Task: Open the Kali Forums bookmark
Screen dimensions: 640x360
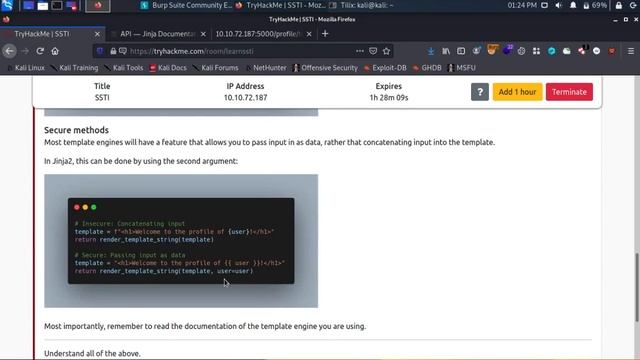Action: pos(216,68)
